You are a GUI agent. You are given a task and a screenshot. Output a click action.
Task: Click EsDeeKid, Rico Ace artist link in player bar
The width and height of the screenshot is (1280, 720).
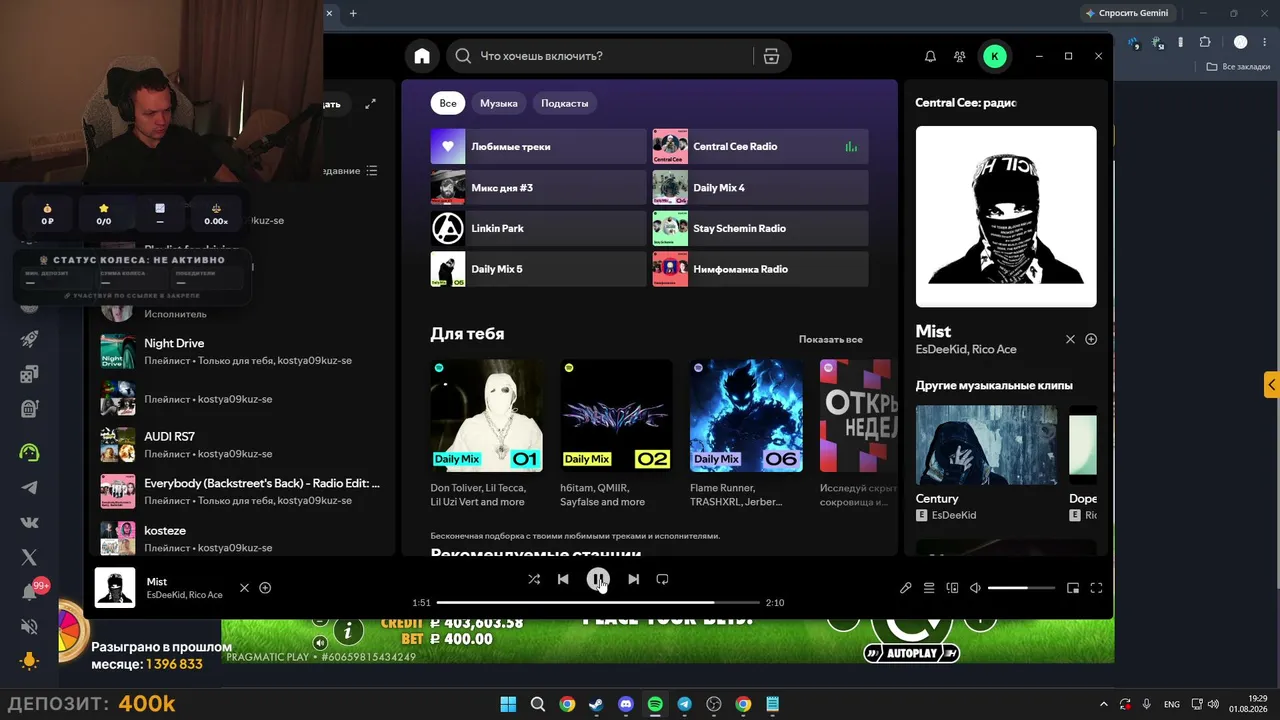185,595
